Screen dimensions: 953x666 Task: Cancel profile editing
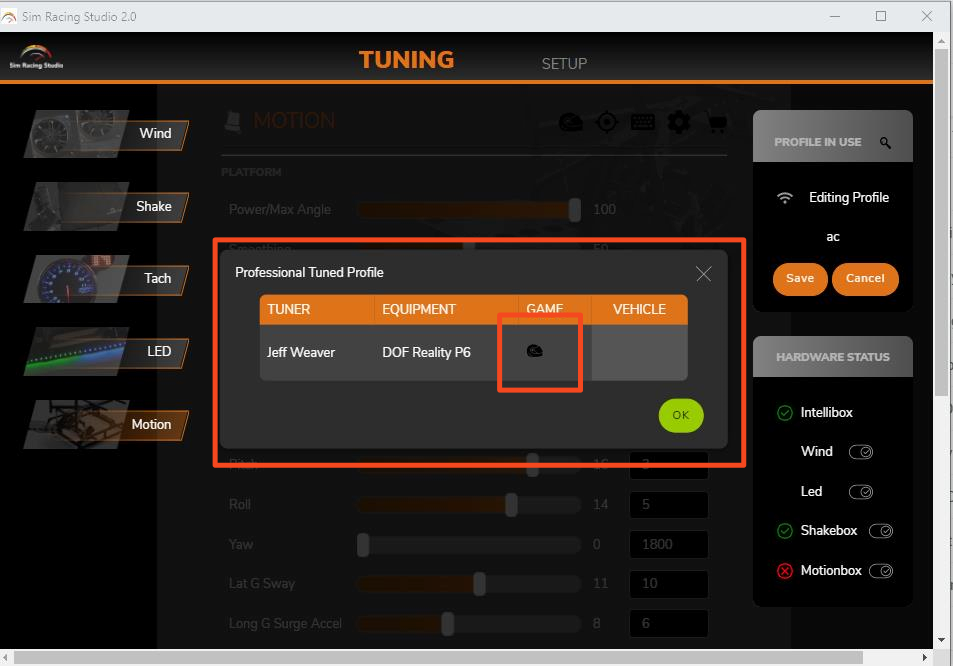coord(865,279)
